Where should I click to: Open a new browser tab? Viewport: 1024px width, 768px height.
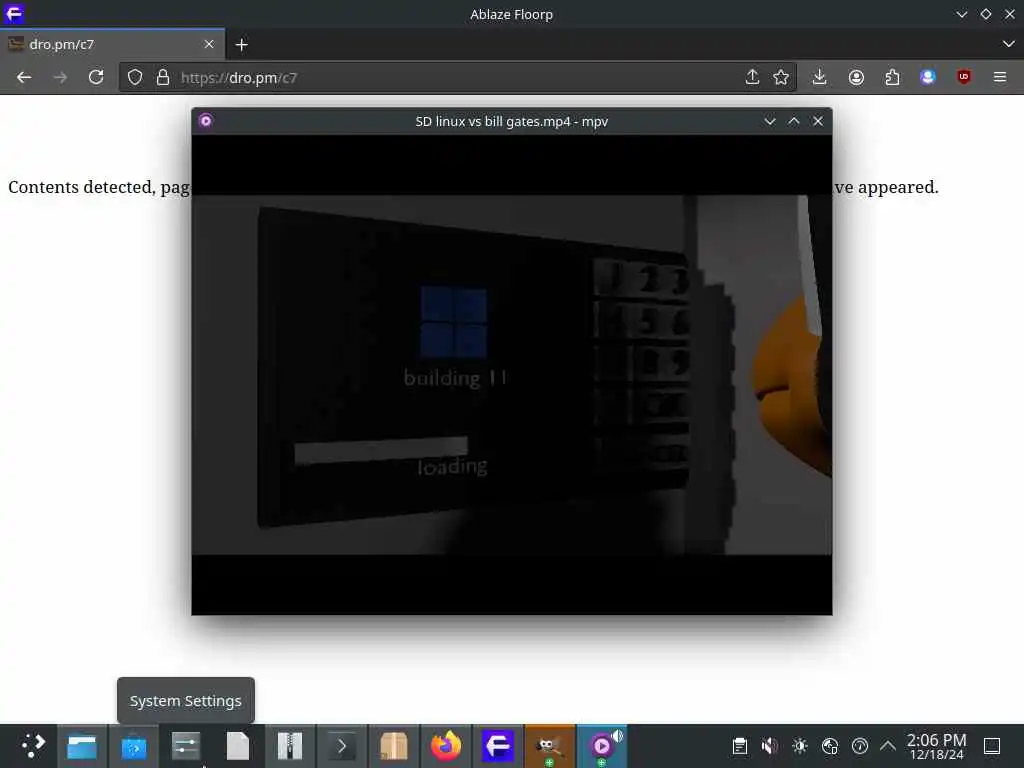242,44
